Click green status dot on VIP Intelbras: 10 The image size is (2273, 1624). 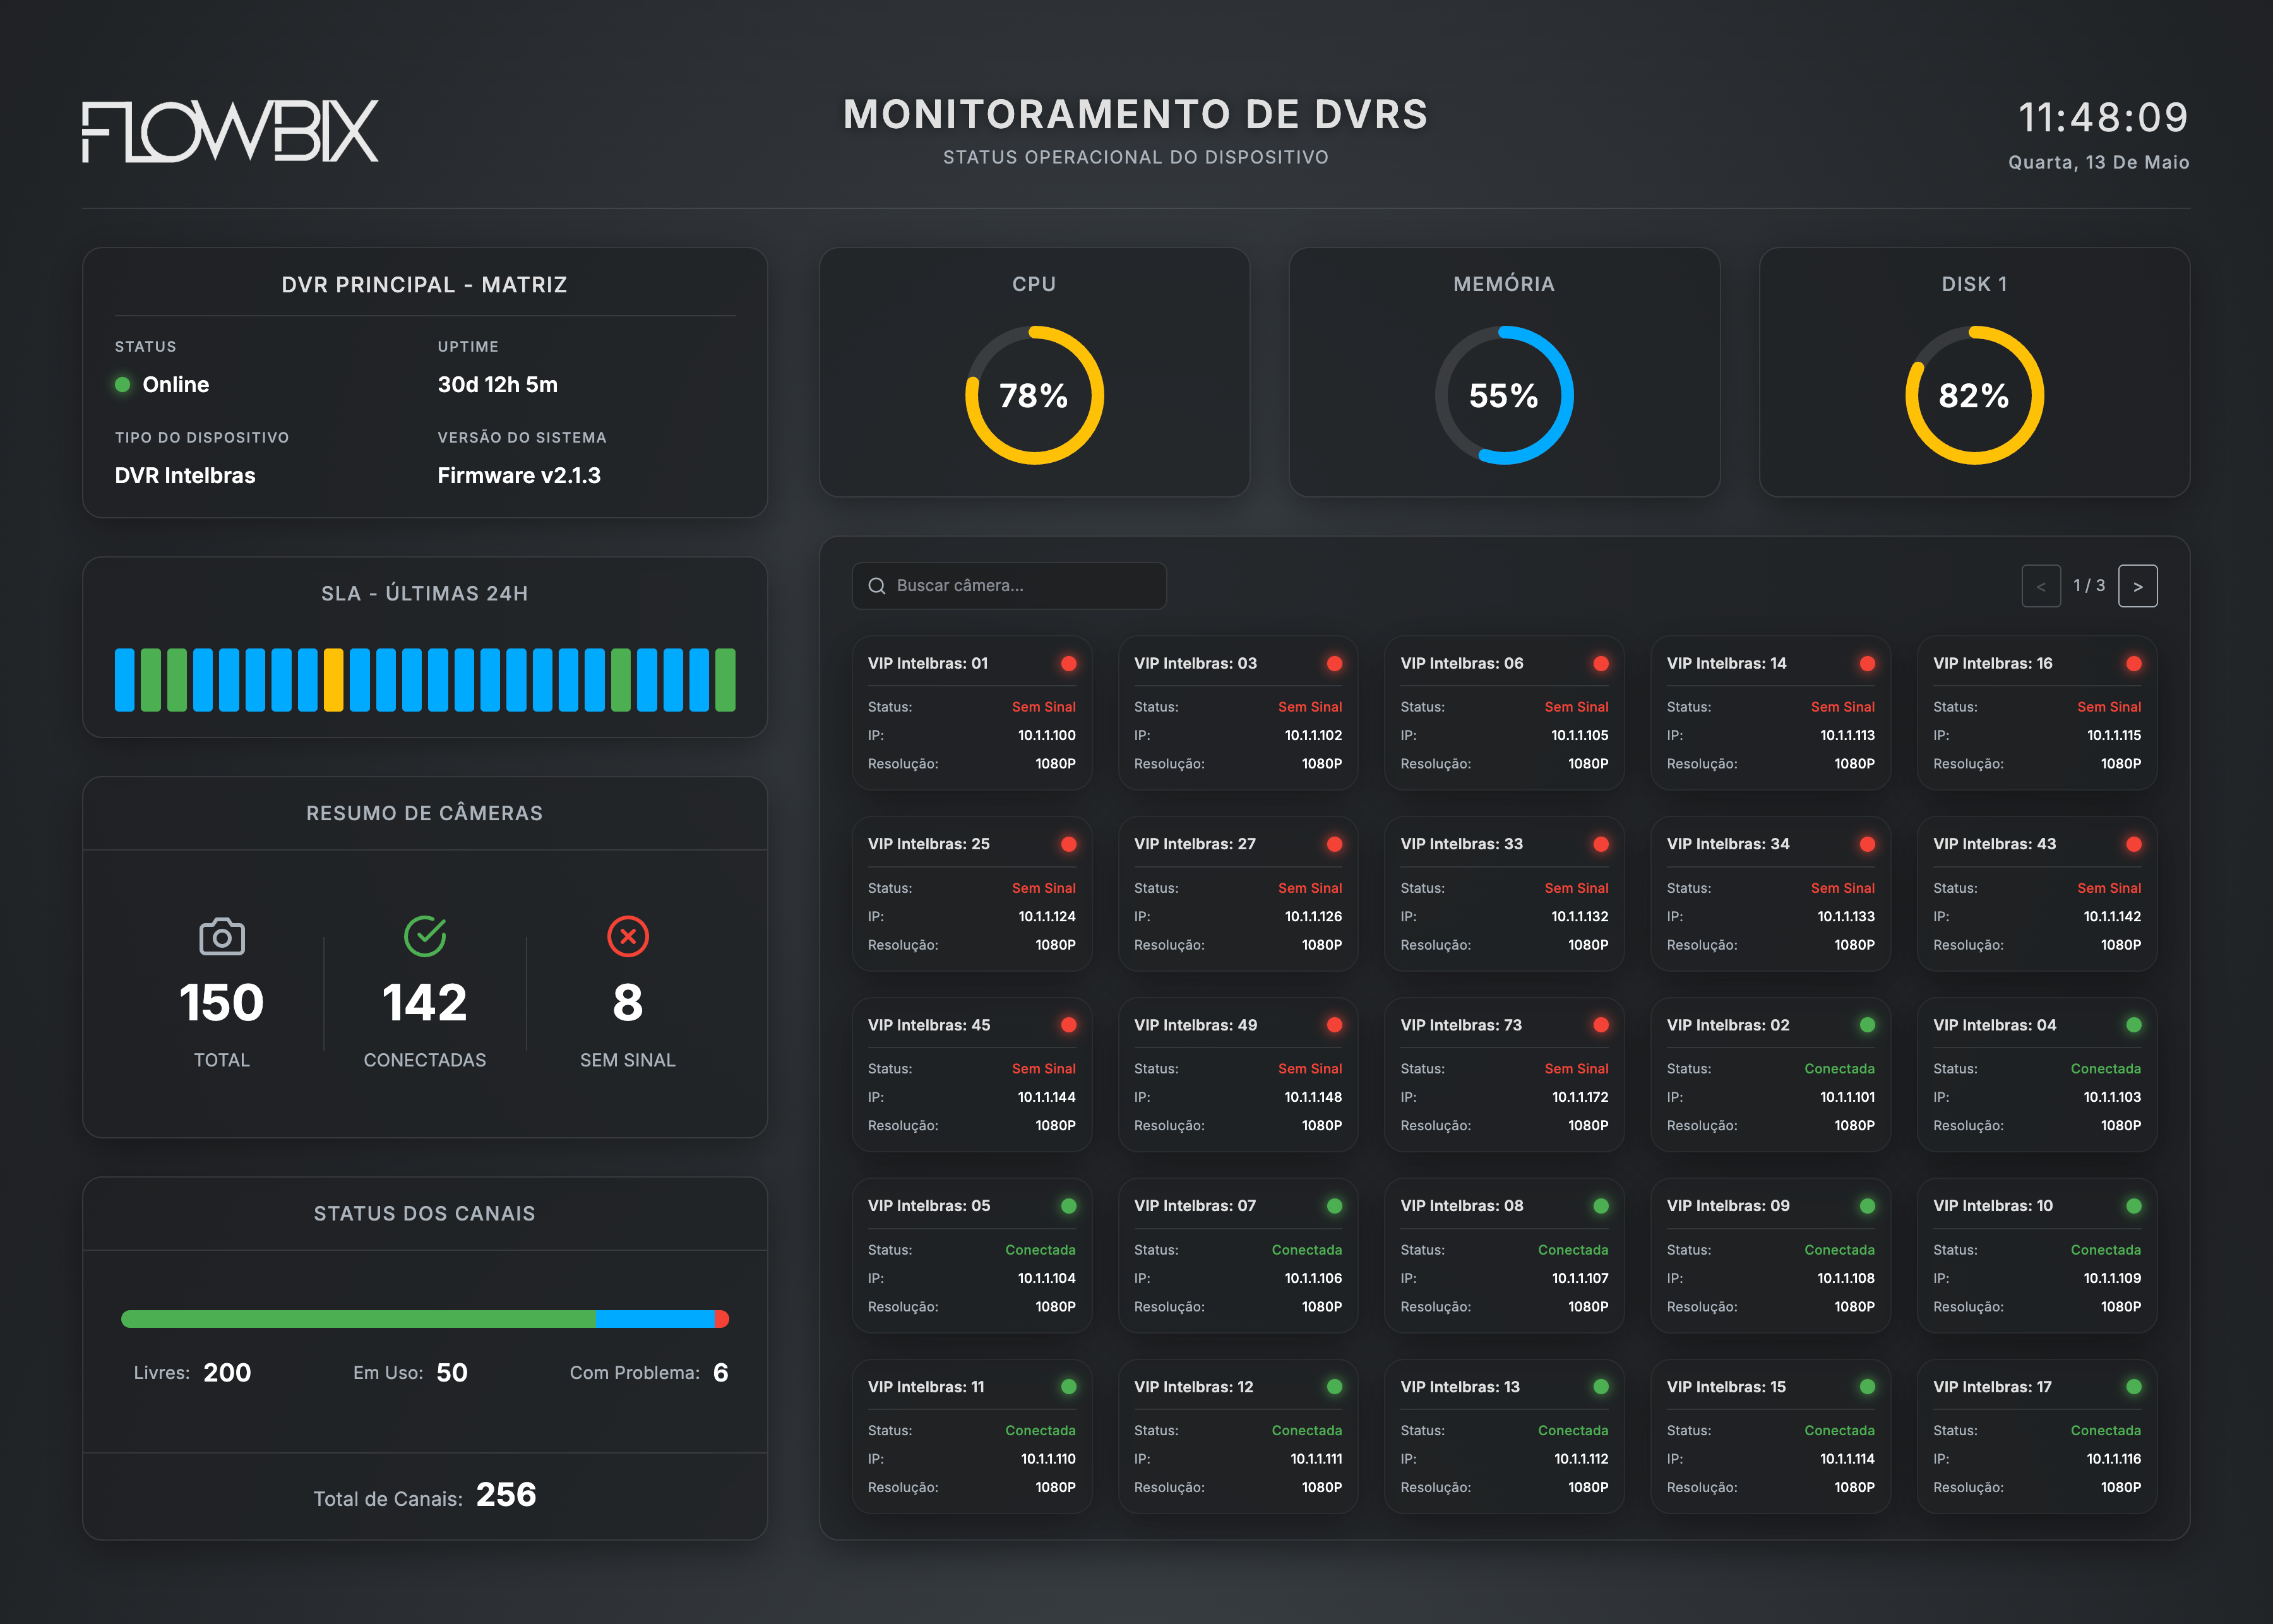click(2134, 1206)
